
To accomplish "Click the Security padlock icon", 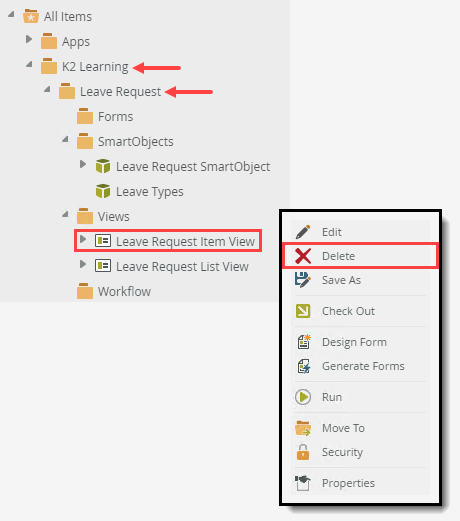I will point(303,452).
